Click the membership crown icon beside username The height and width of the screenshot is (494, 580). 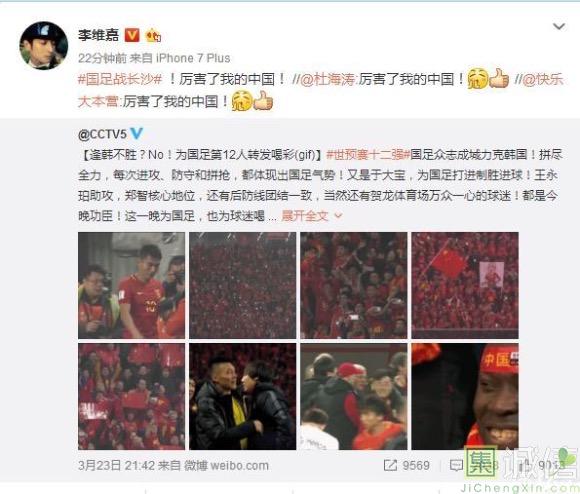153,35
